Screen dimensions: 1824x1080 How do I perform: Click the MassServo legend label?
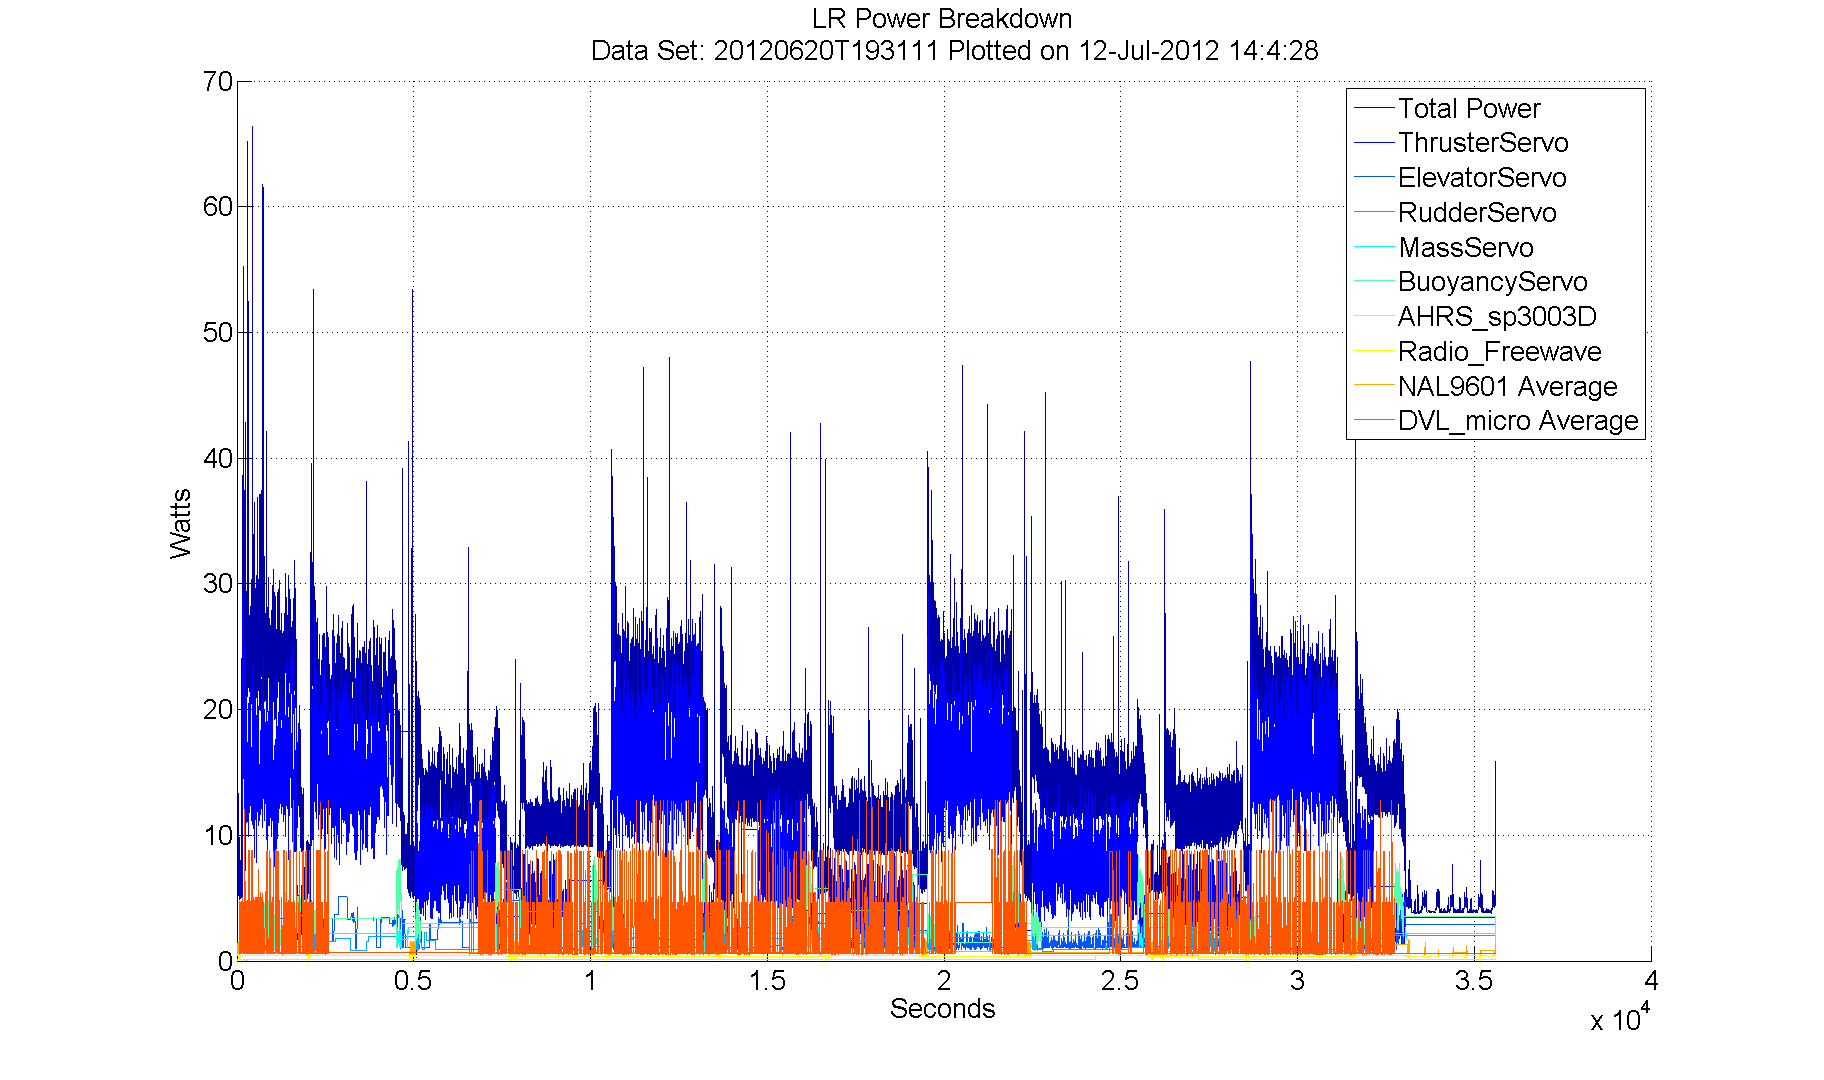[1465, 248]
